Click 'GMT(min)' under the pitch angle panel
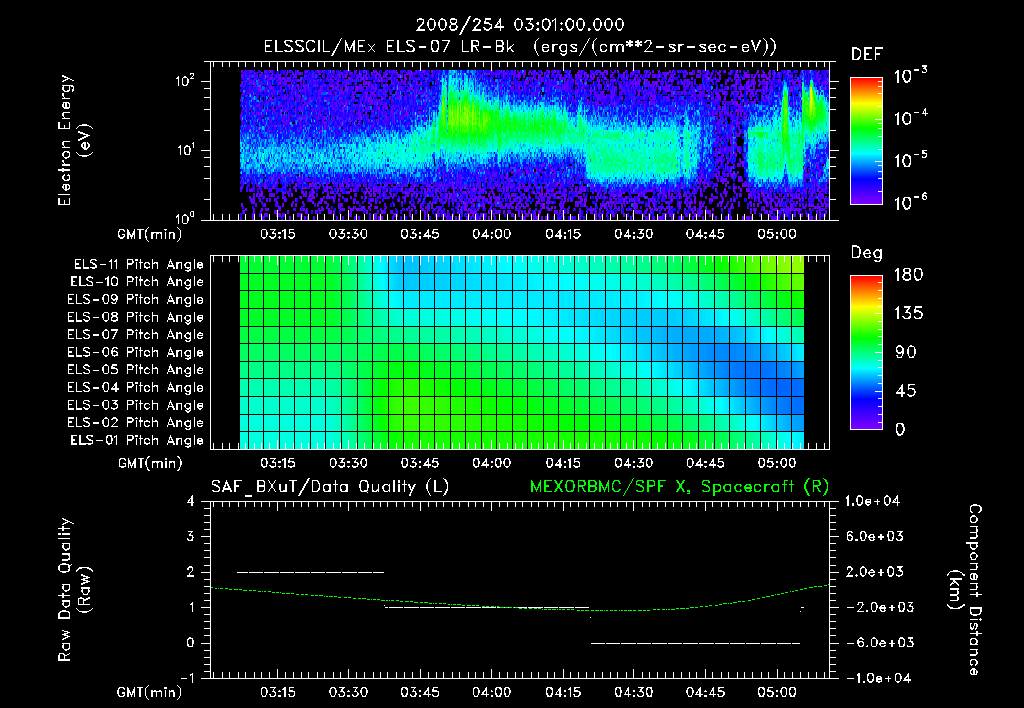The image size is (1024, 708). pos(150,463)
